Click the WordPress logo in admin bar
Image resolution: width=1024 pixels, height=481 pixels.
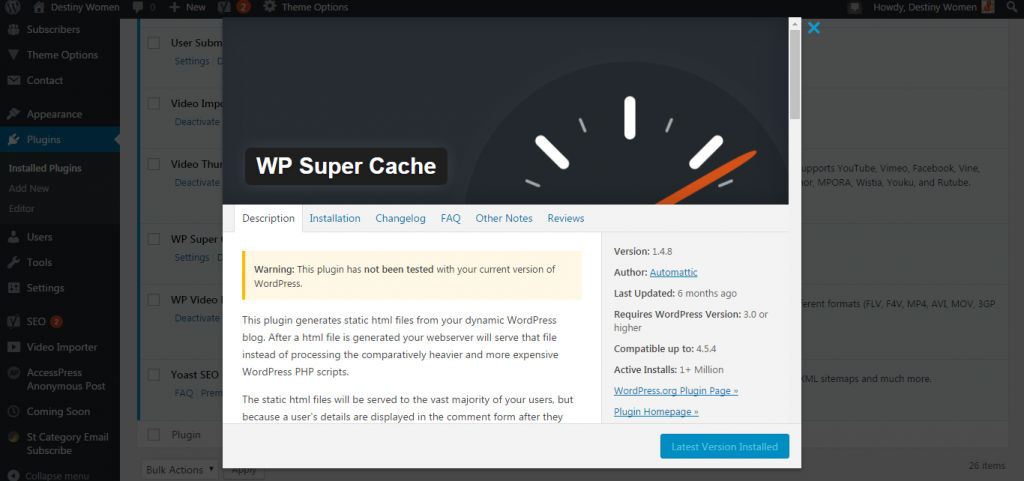[13, 7]
